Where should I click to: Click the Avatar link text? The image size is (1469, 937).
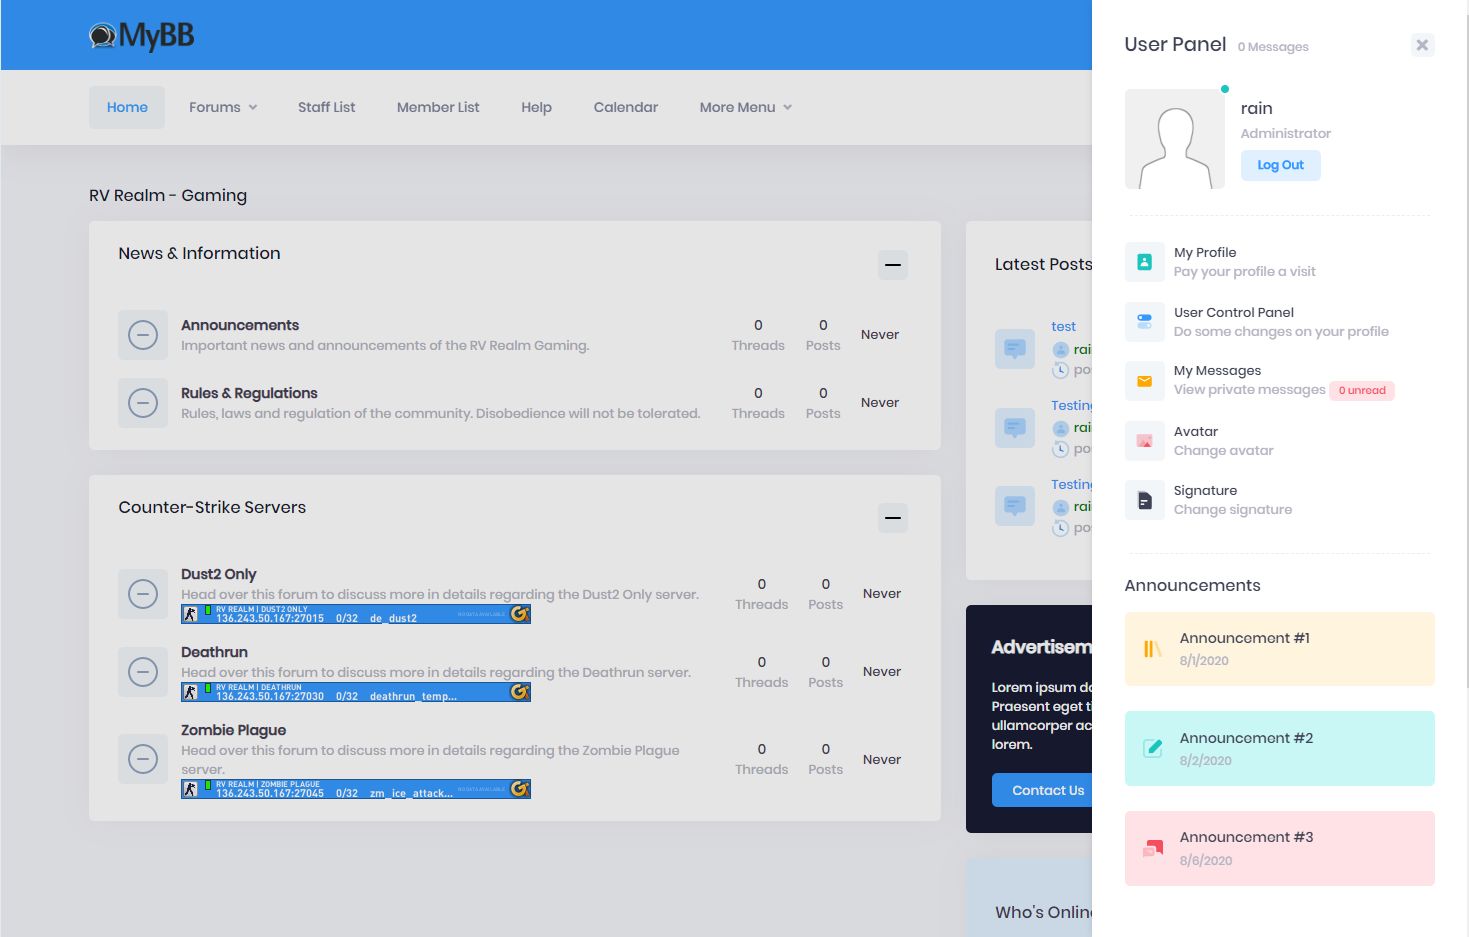click(x=1196, y=431)
